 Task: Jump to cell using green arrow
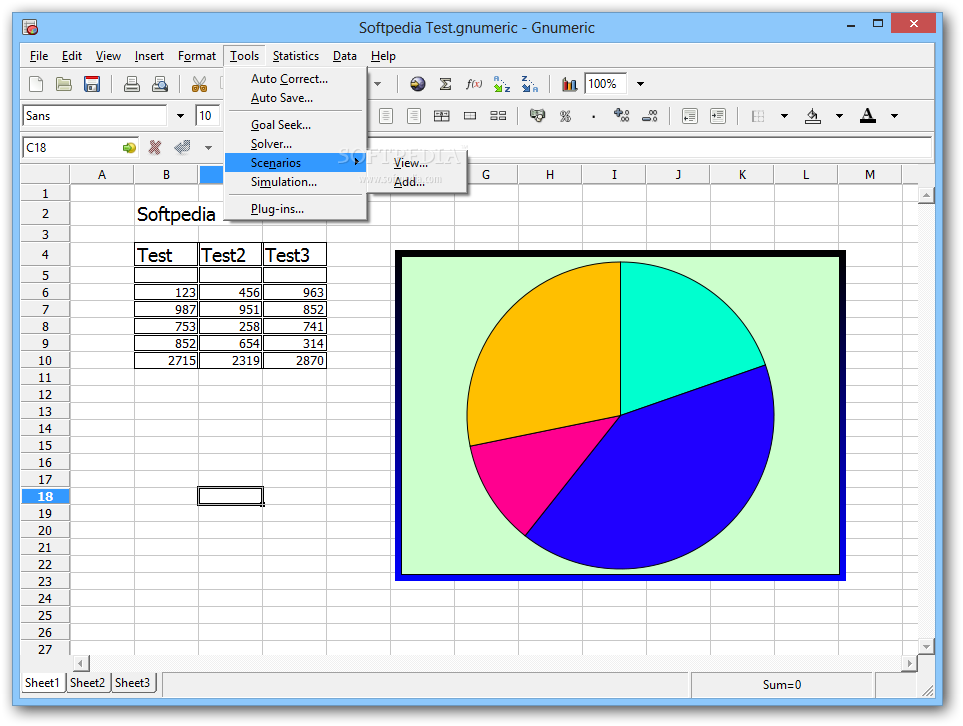pos(129,147)
